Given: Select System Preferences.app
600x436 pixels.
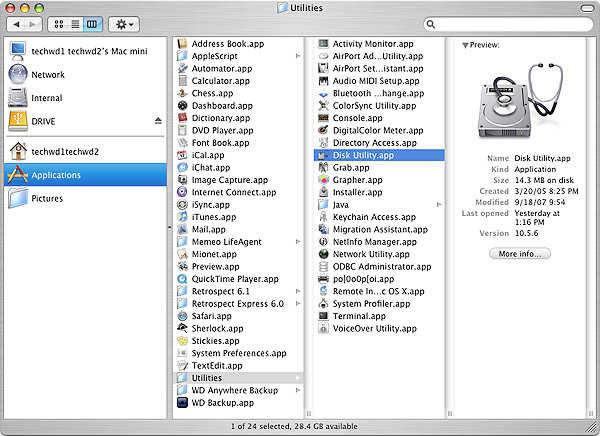Looking at the screenshot, I should point(232,353).
